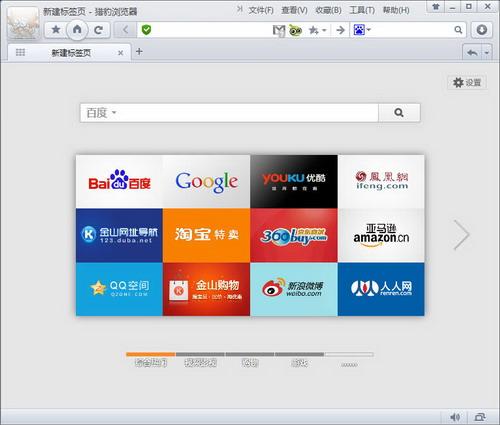Open the ifeng.com 凤凰网 tile
The width and height of the screenshot is (500, 425).
tap(381, 181)
